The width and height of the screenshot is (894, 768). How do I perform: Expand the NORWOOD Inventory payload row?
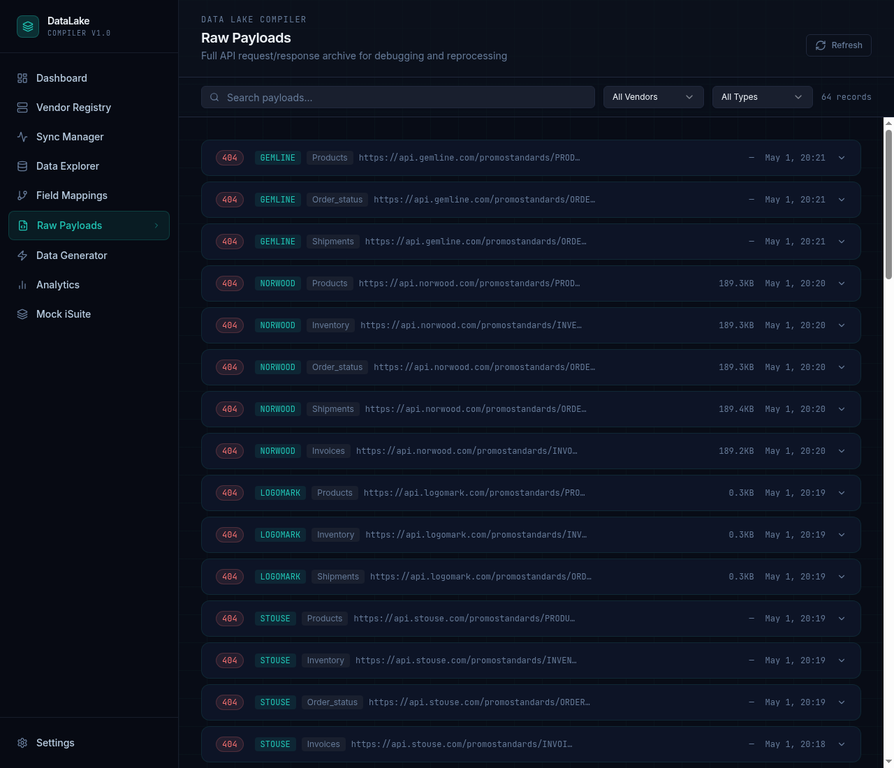pyautogui.click(x=531, y=326)
